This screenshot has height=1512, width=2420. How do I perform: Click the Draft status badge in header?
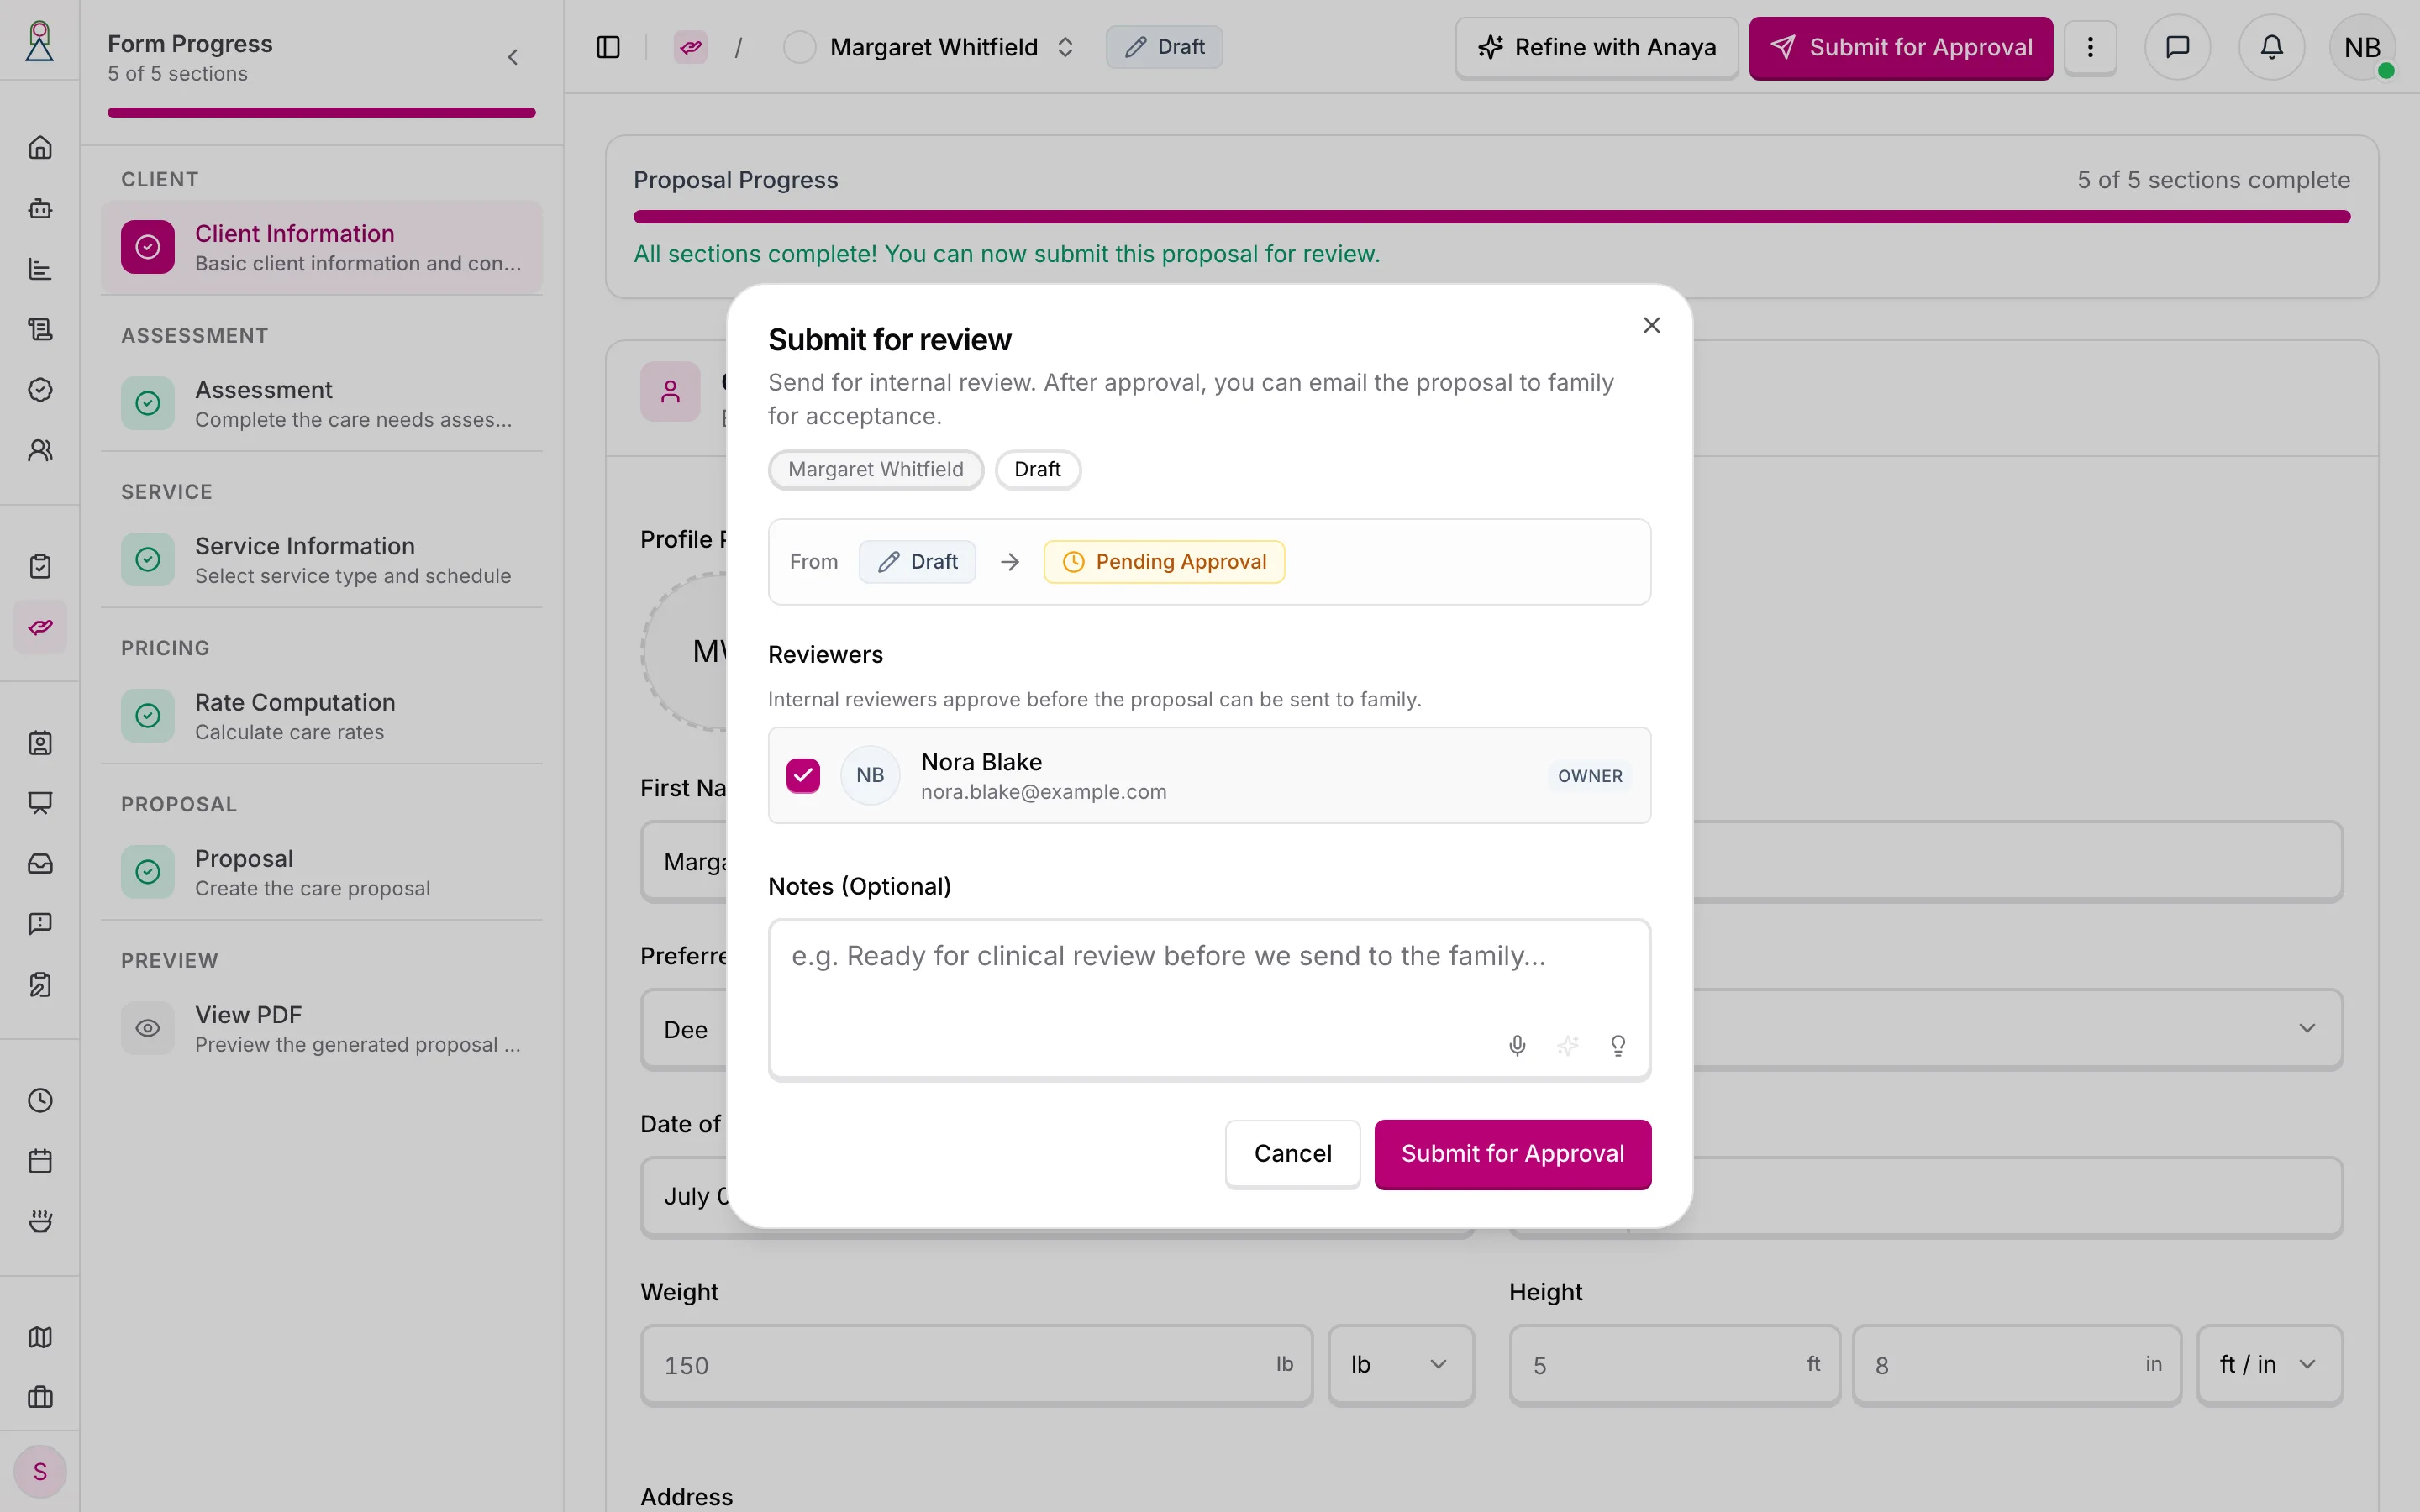[x=1164, y=47]
